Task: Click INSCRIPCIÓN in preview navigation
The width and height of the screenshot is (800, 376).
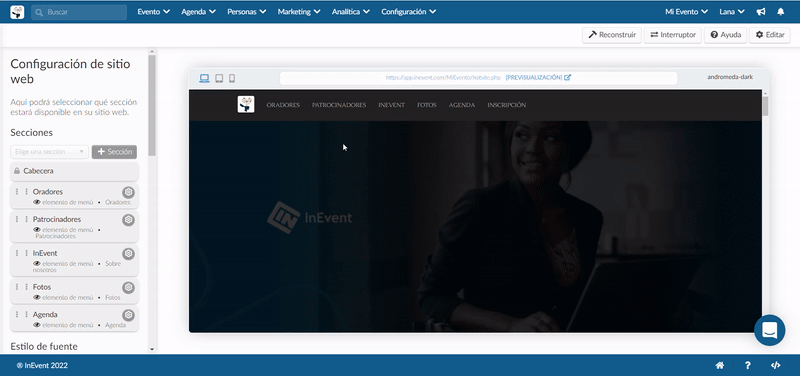Action: coord(507,105)
